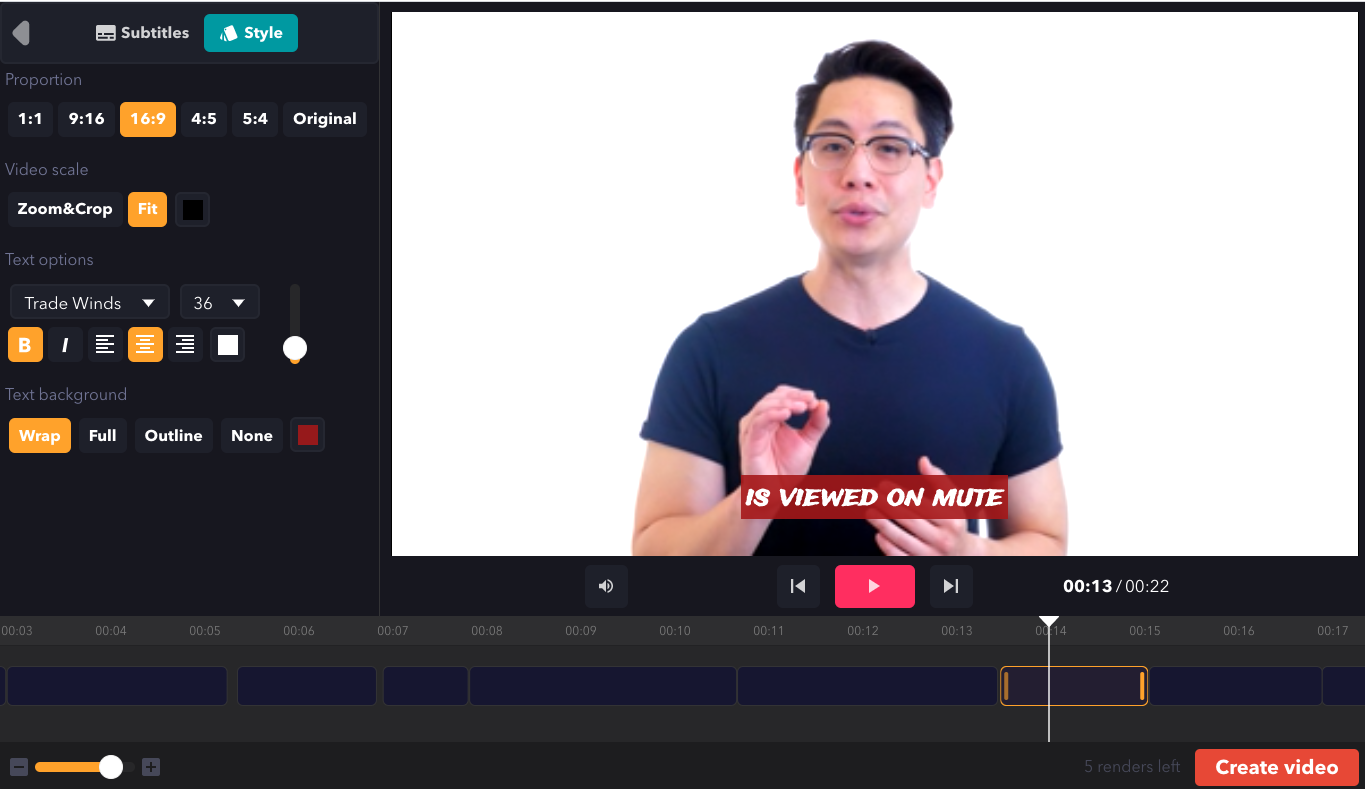Open the white text color swatch
The image size is (1365, 789).
click(228, 345)
